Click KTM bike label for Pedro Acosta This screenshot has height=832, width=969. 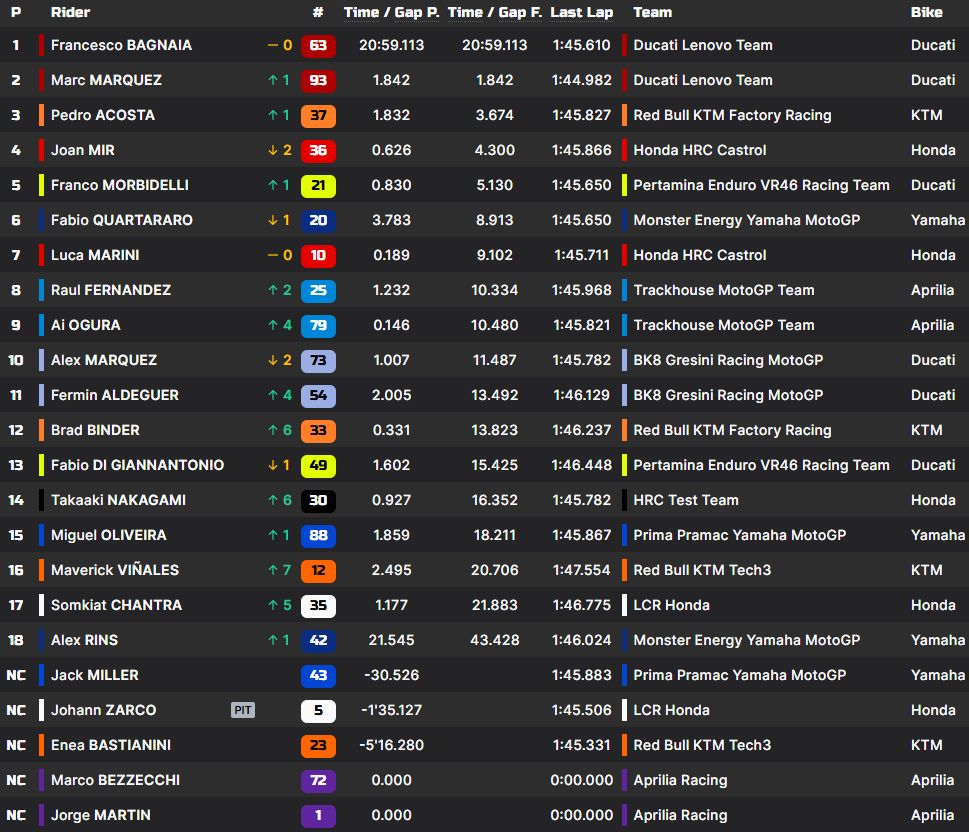[x=926, y=115]
